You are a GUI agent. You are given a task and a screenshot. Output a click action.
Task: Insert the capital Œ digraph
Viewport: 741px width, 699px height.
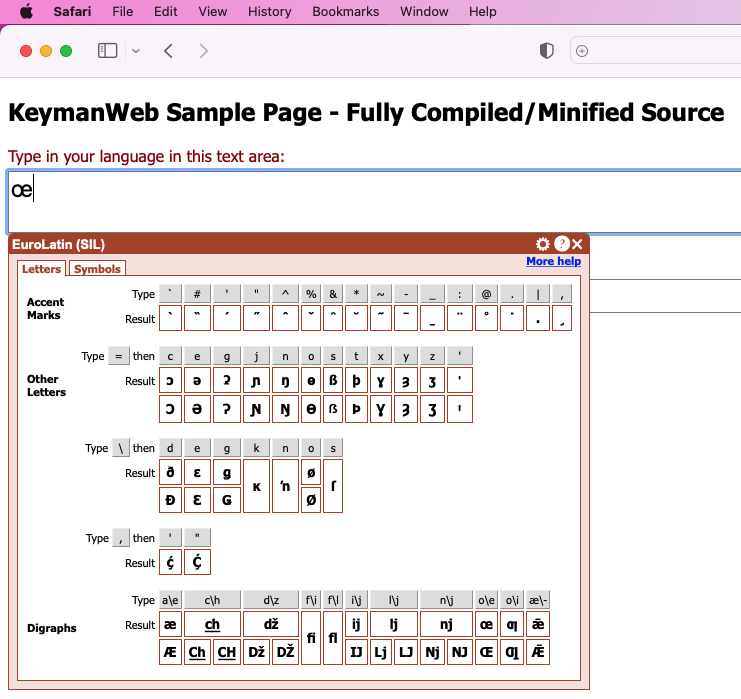click(x=486, y=652)
